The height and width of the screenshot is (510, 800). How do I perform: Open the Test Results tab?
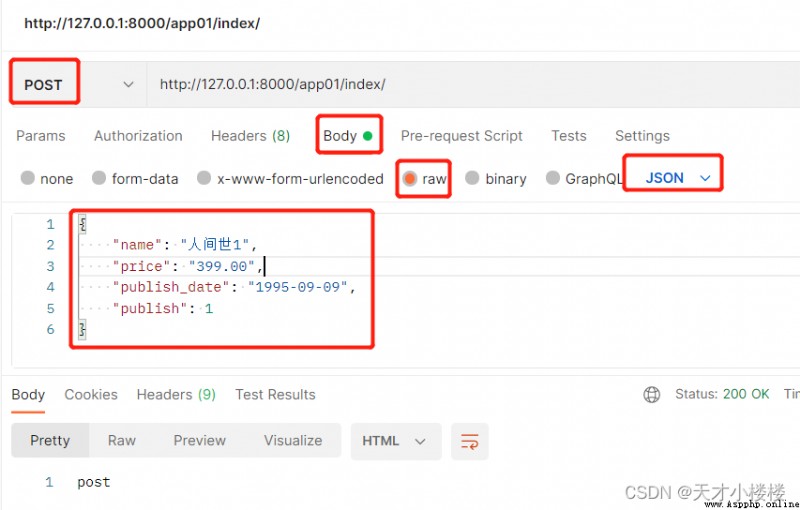point(276,395)
